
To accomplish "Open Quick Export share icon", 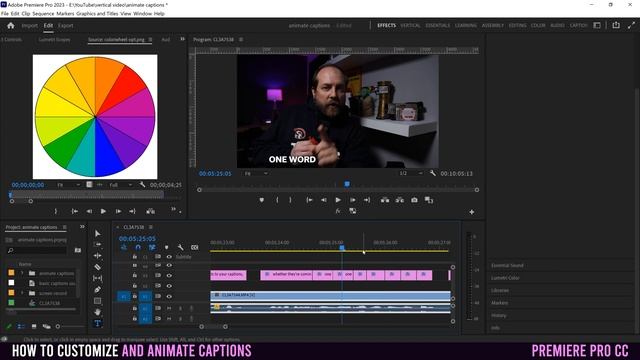I will (x=616, y=25).
